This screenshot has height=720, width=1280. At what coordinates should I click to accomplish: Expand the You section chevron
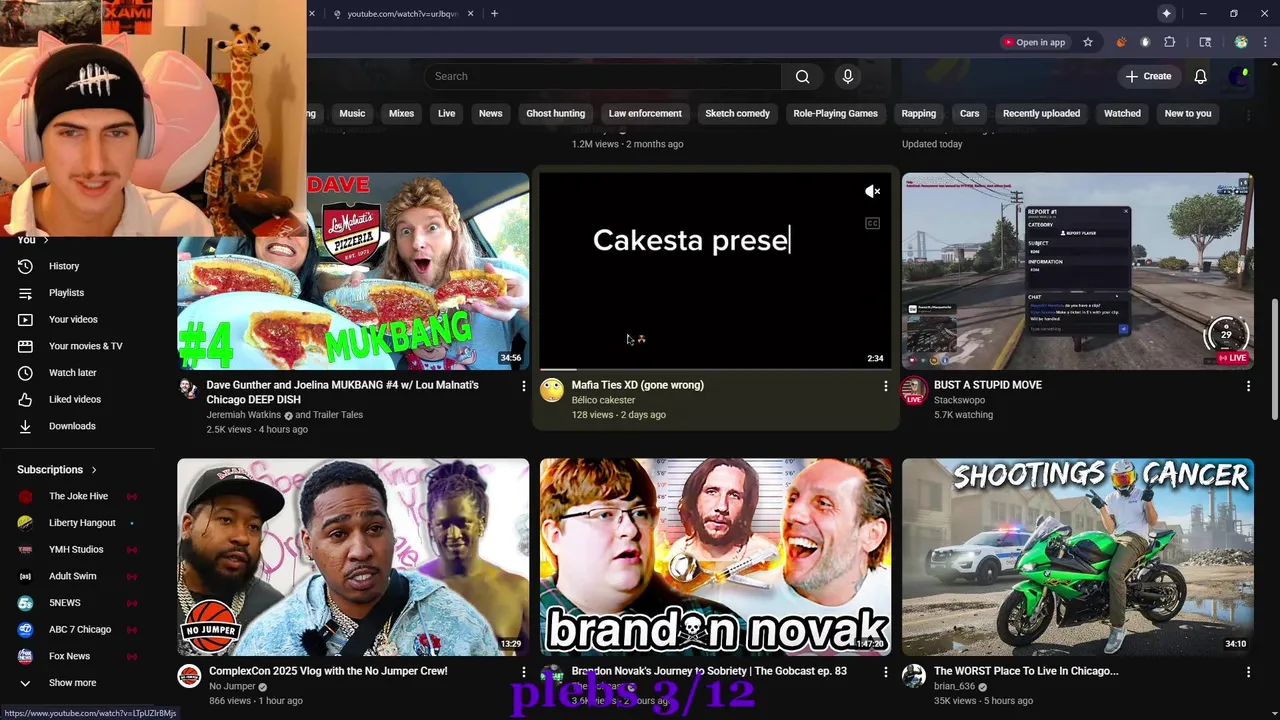[x=45, y=240]
